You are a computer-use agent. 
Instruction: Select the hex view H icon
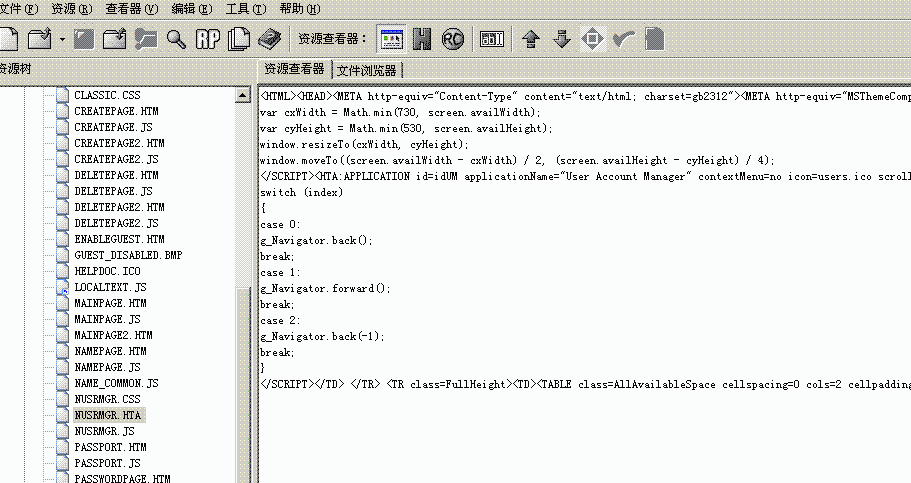tap(423, 39)
